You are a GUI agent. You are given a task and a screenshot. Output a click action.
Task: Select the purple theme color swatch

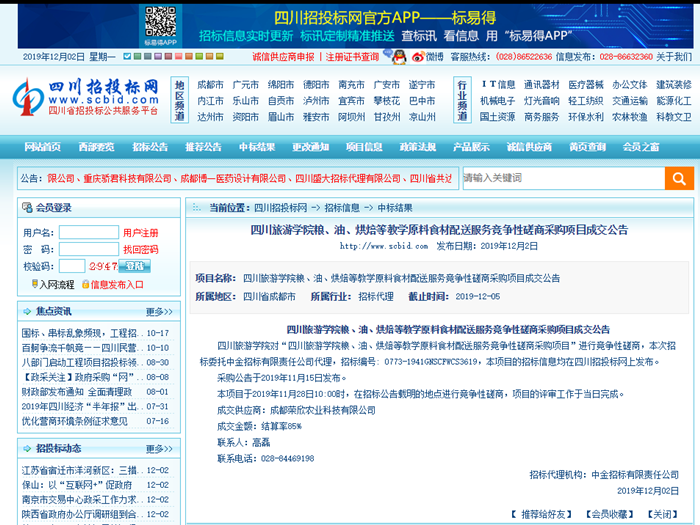[x=158, y=56]
